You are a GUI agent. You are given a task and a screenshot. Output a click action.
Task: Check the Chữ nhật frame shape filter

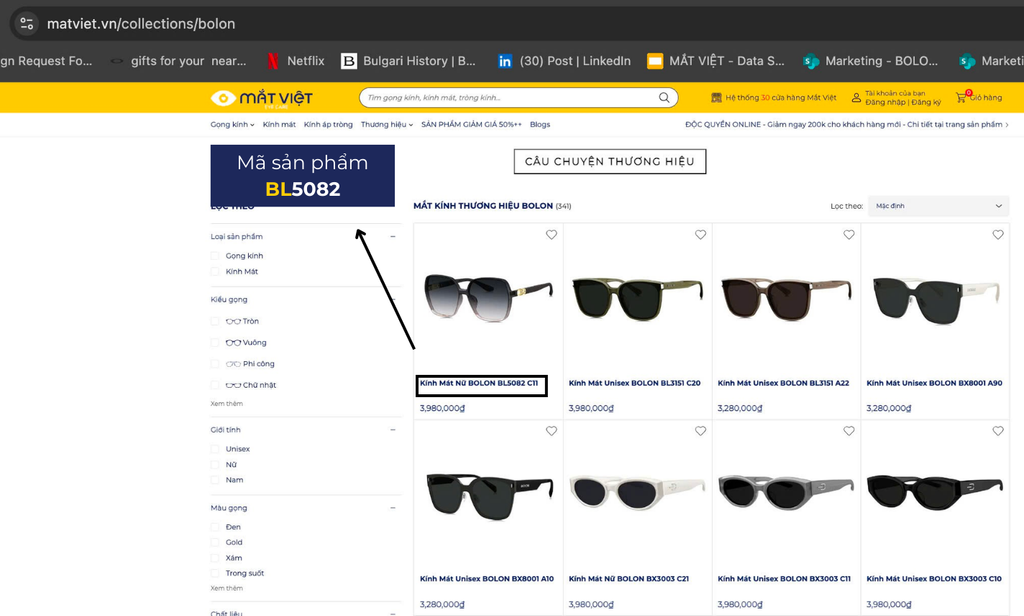(x=215, y=385)
